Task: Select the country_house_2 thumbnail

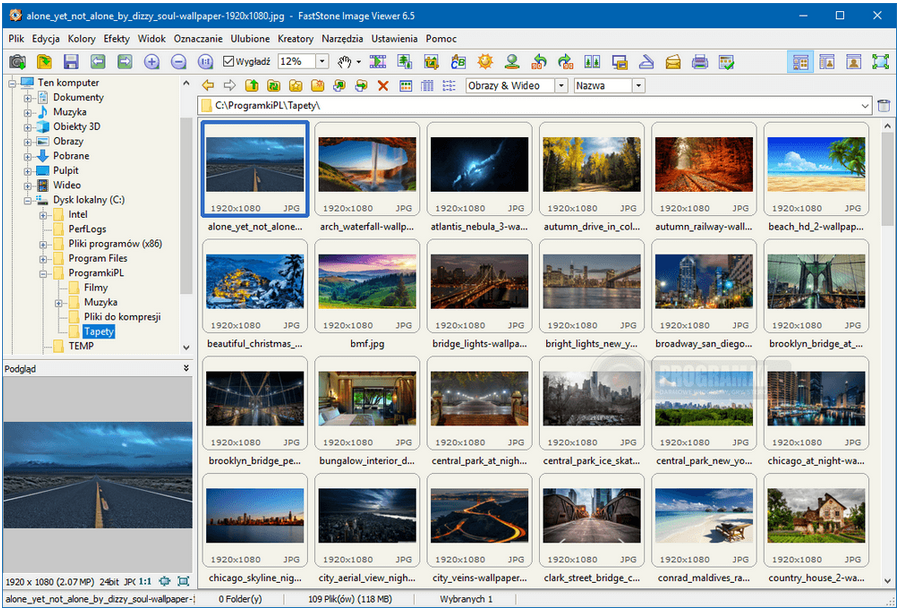Action: coord(816,521)
